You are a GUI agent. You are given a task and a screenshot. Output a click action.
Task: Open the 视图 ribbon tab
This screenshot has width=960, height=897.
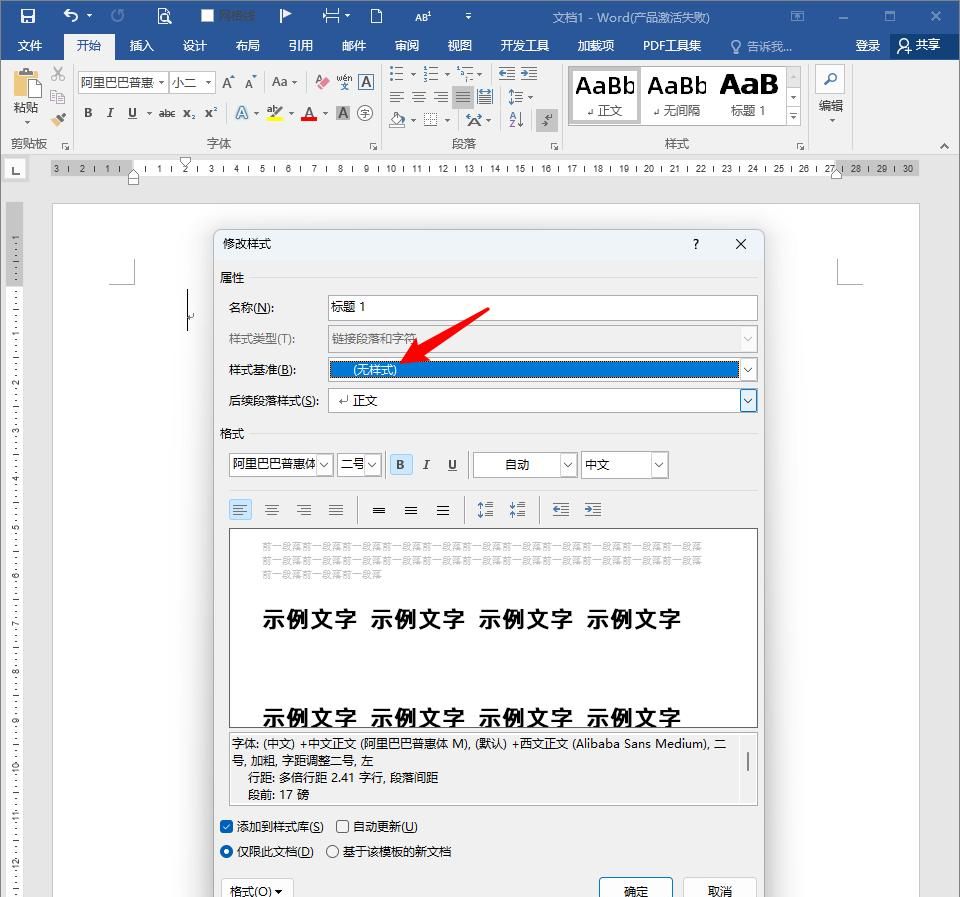pos(460,45)
